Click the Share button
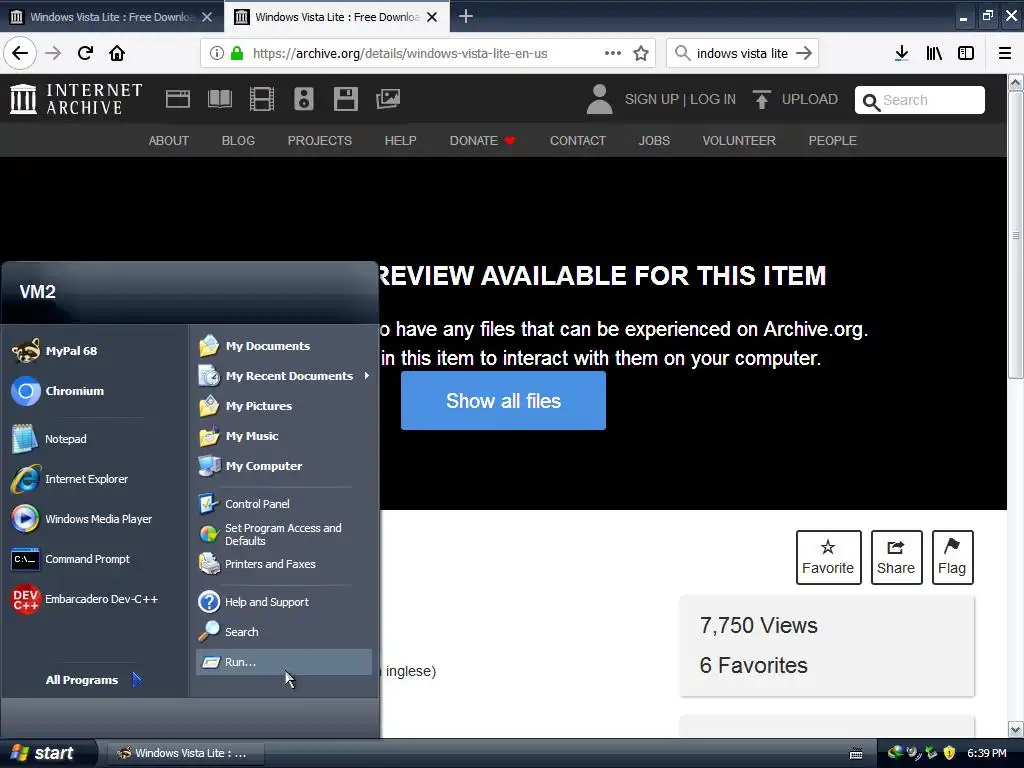The width and height of the screenshot is (1024, 768). [x=896, y=558]
